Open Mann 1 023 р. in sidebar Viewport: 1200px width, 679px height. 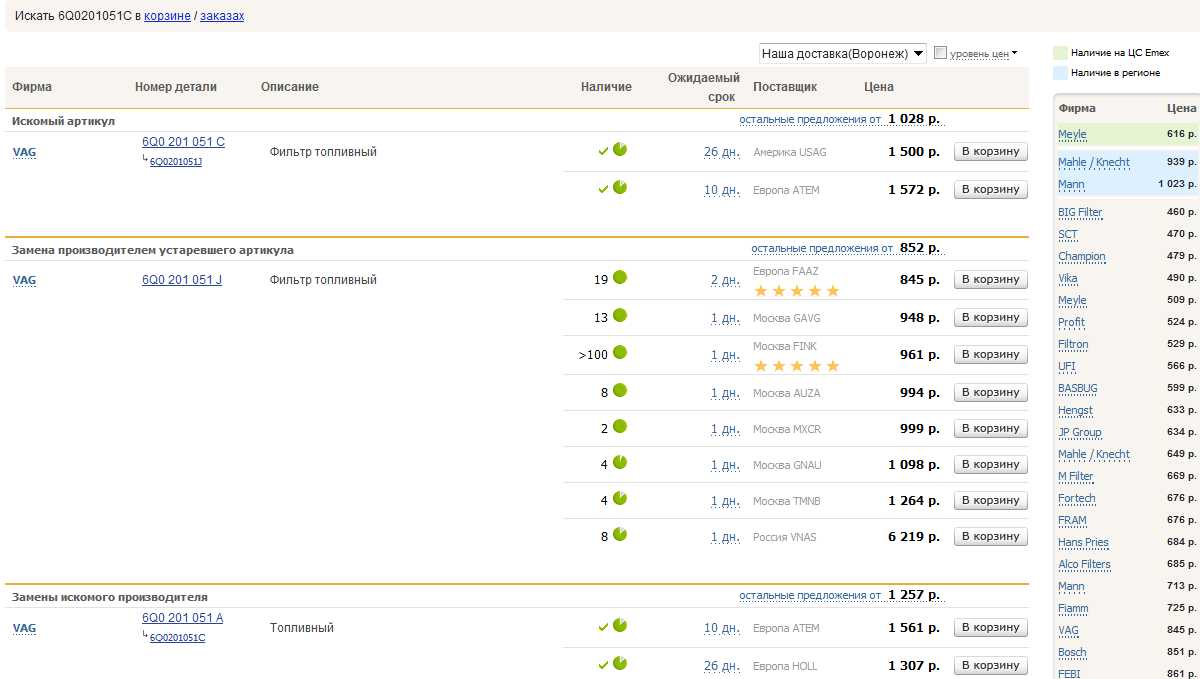tap(1071, 184)
